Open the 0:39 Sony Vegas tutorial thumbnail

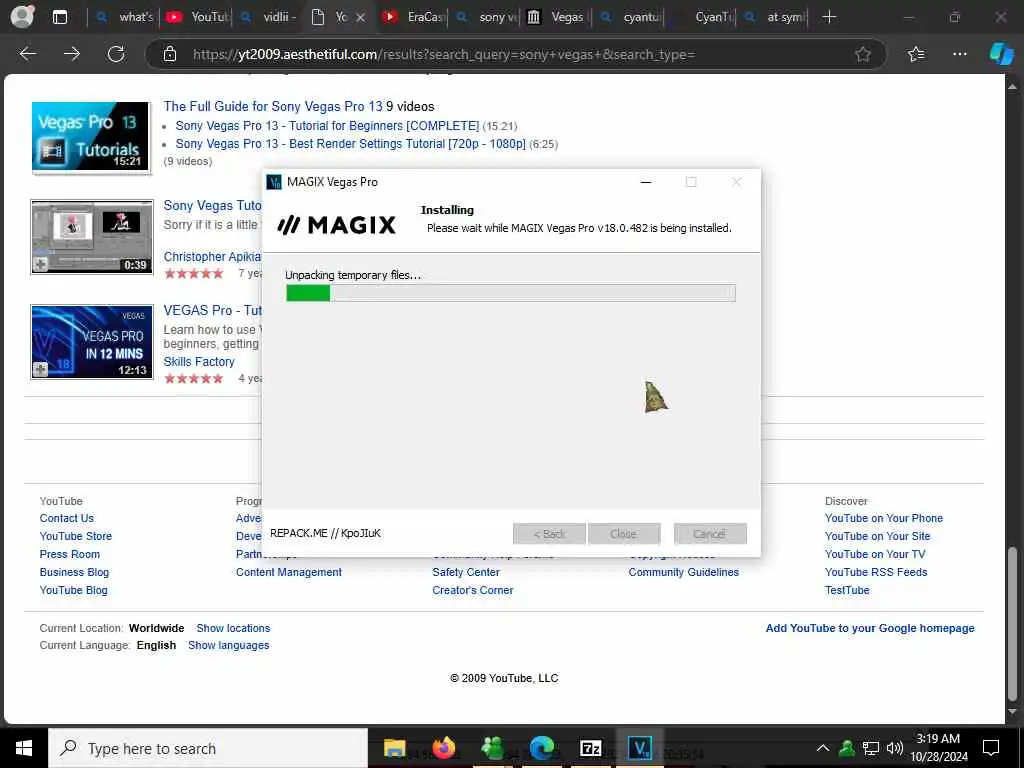pos(92,236)
